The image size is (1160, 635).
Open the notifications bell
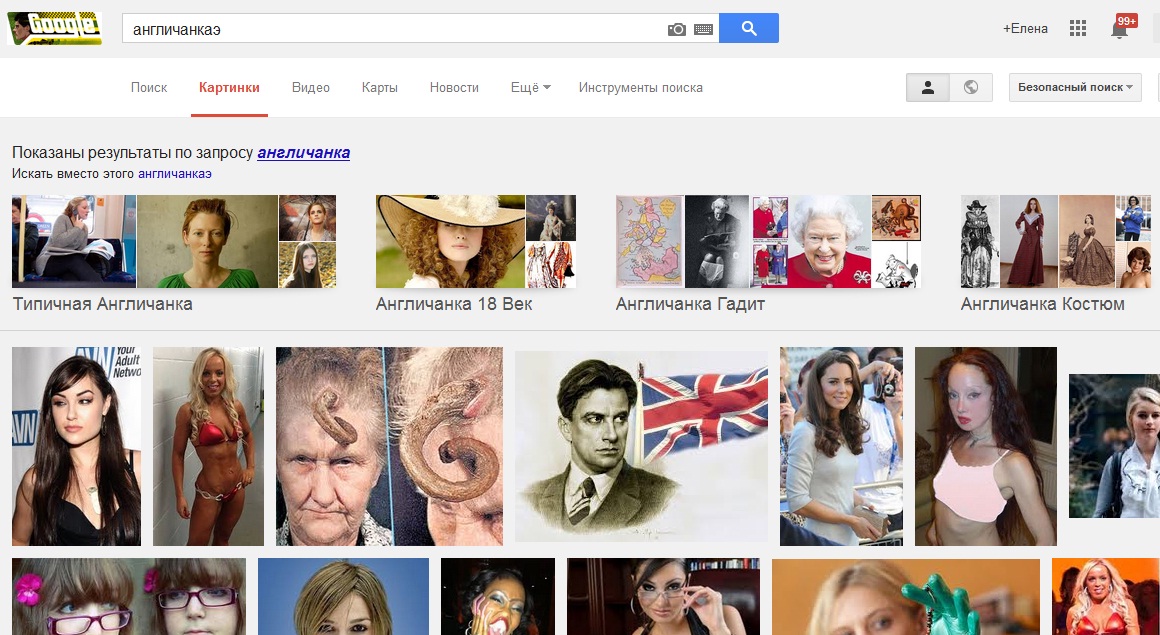[x=1119, y=30]
